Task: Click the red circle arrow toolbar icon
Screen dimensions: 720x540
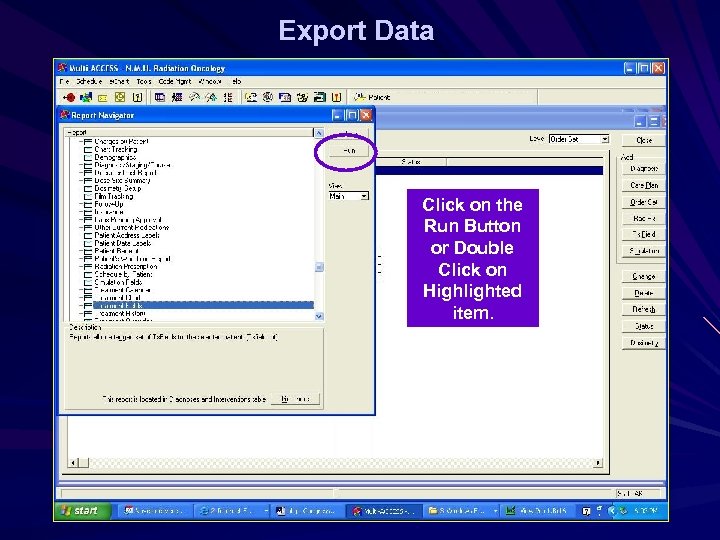Action: pyautogui.click(x=69, y=97)
